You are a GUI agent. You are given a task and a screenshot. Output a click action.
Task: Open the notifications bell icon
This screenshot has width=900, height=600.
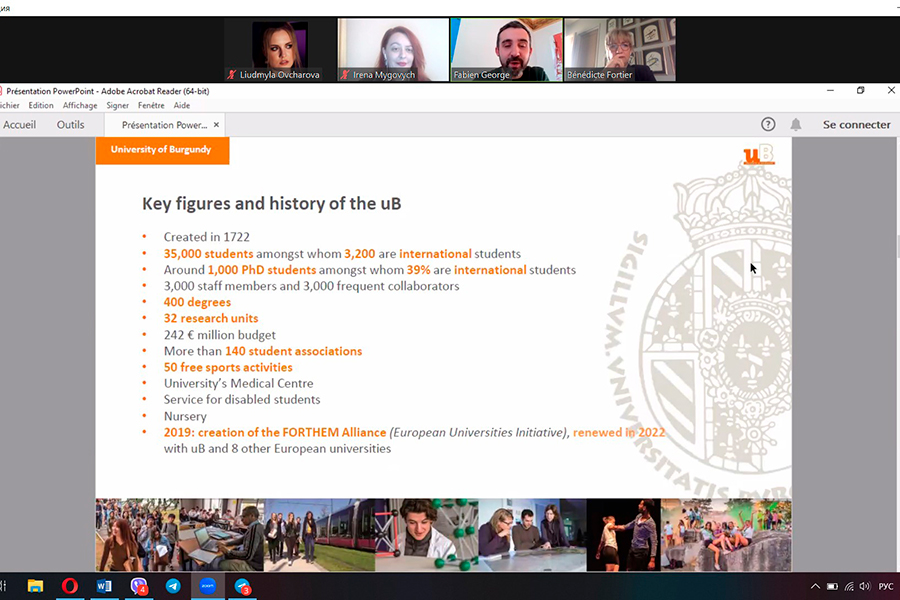tap(796, 125)
